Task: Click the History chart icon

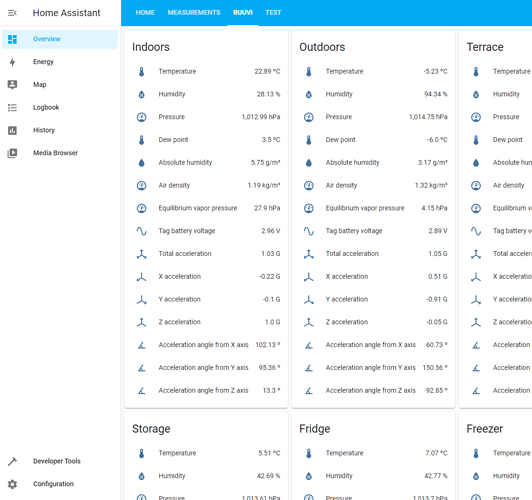Action: point(12,130)
